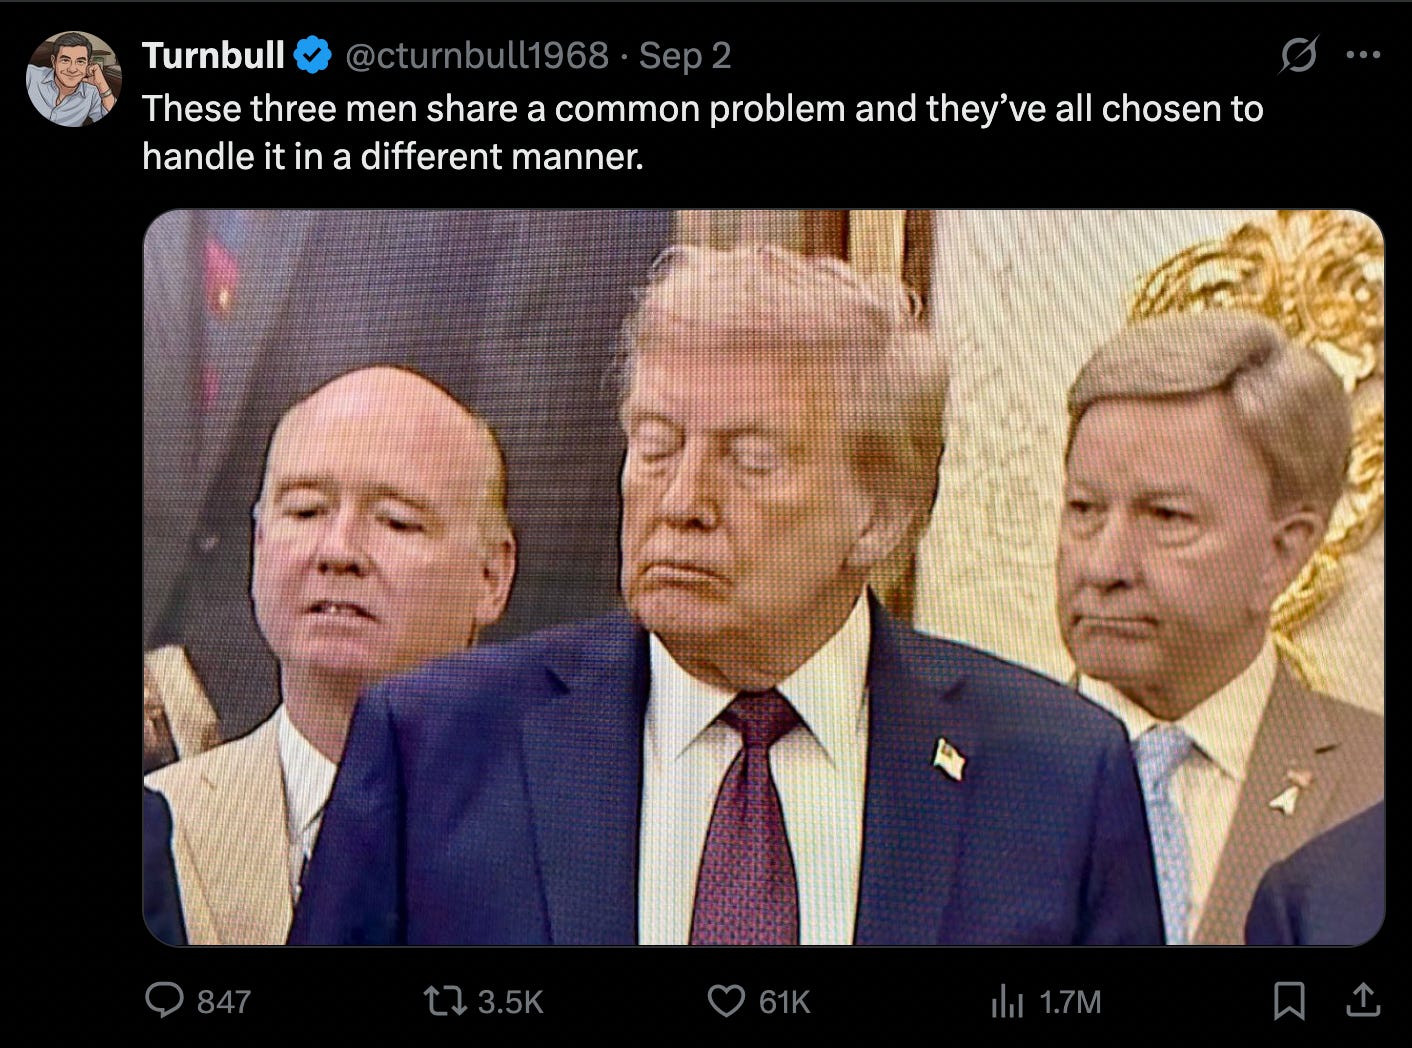The width and height of the screenshot is (1412, 1048).
Task: Open the three-dot more options menu
Action: coord(1363,55)
